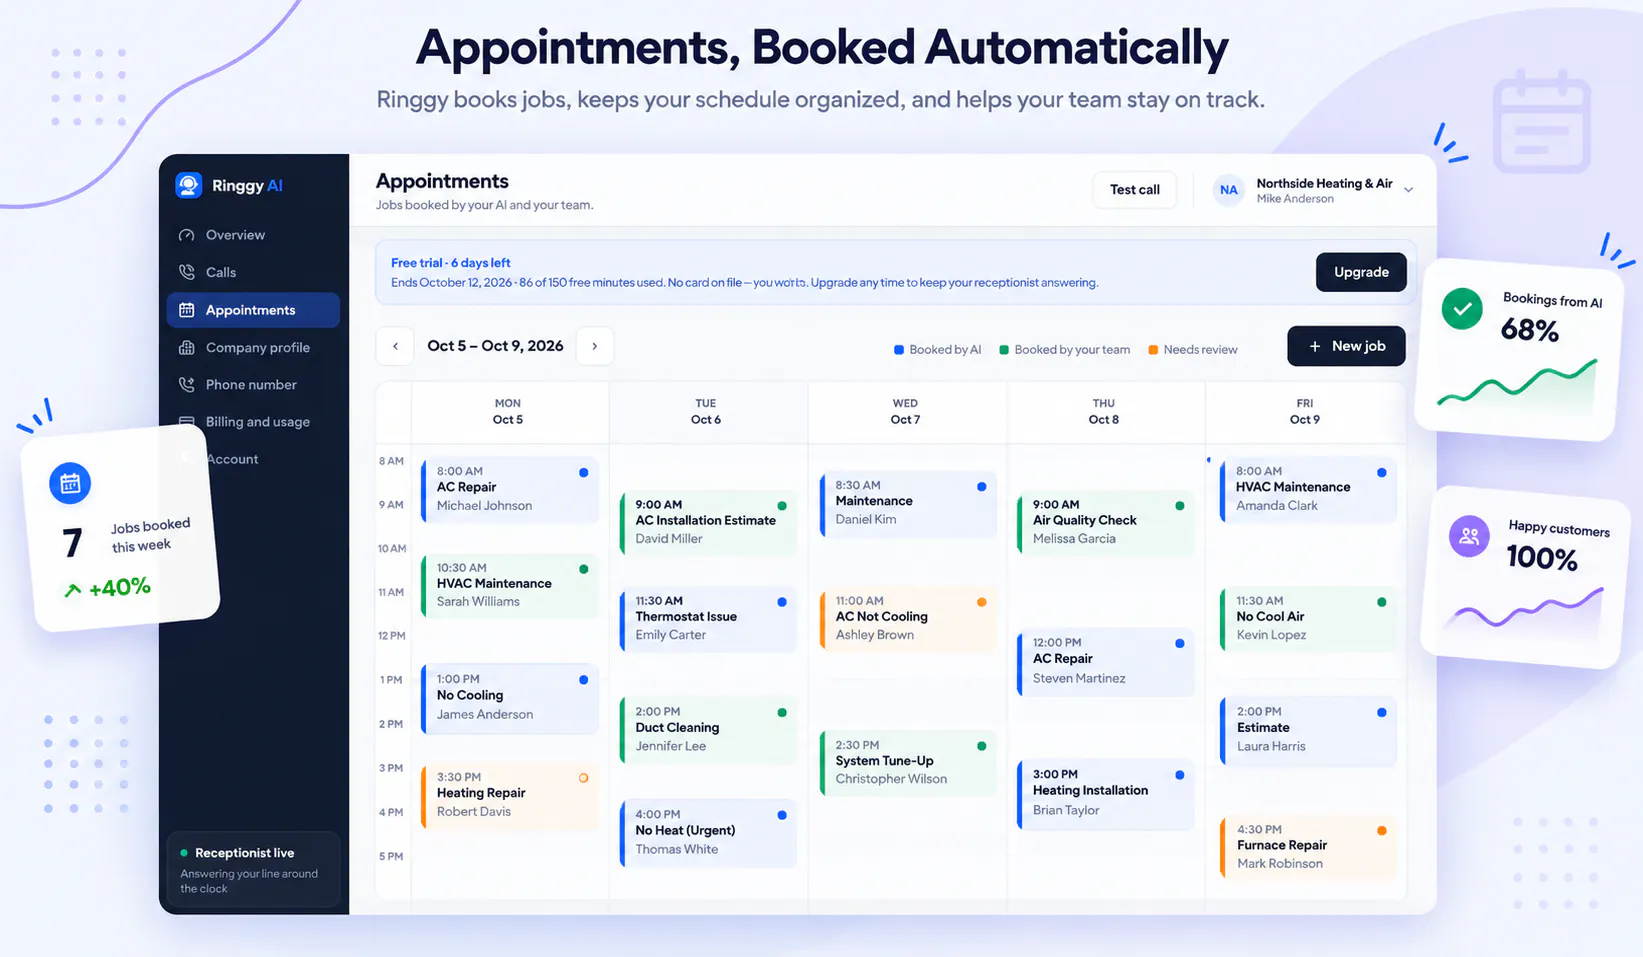This screenshot has width=1643, height=957.
Task: Select Phone number menu item
Action: (x=254, y=385)
